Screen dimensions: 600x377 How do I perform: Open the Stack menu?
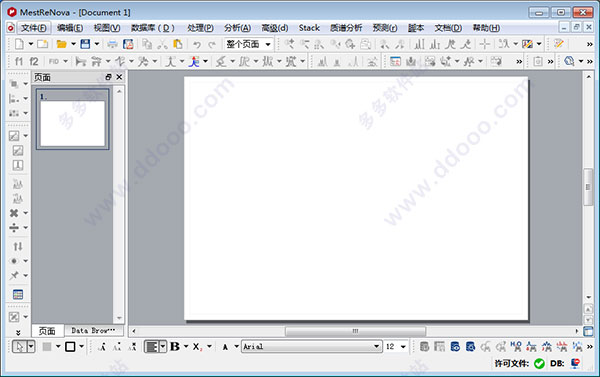[x=309, y=28]
